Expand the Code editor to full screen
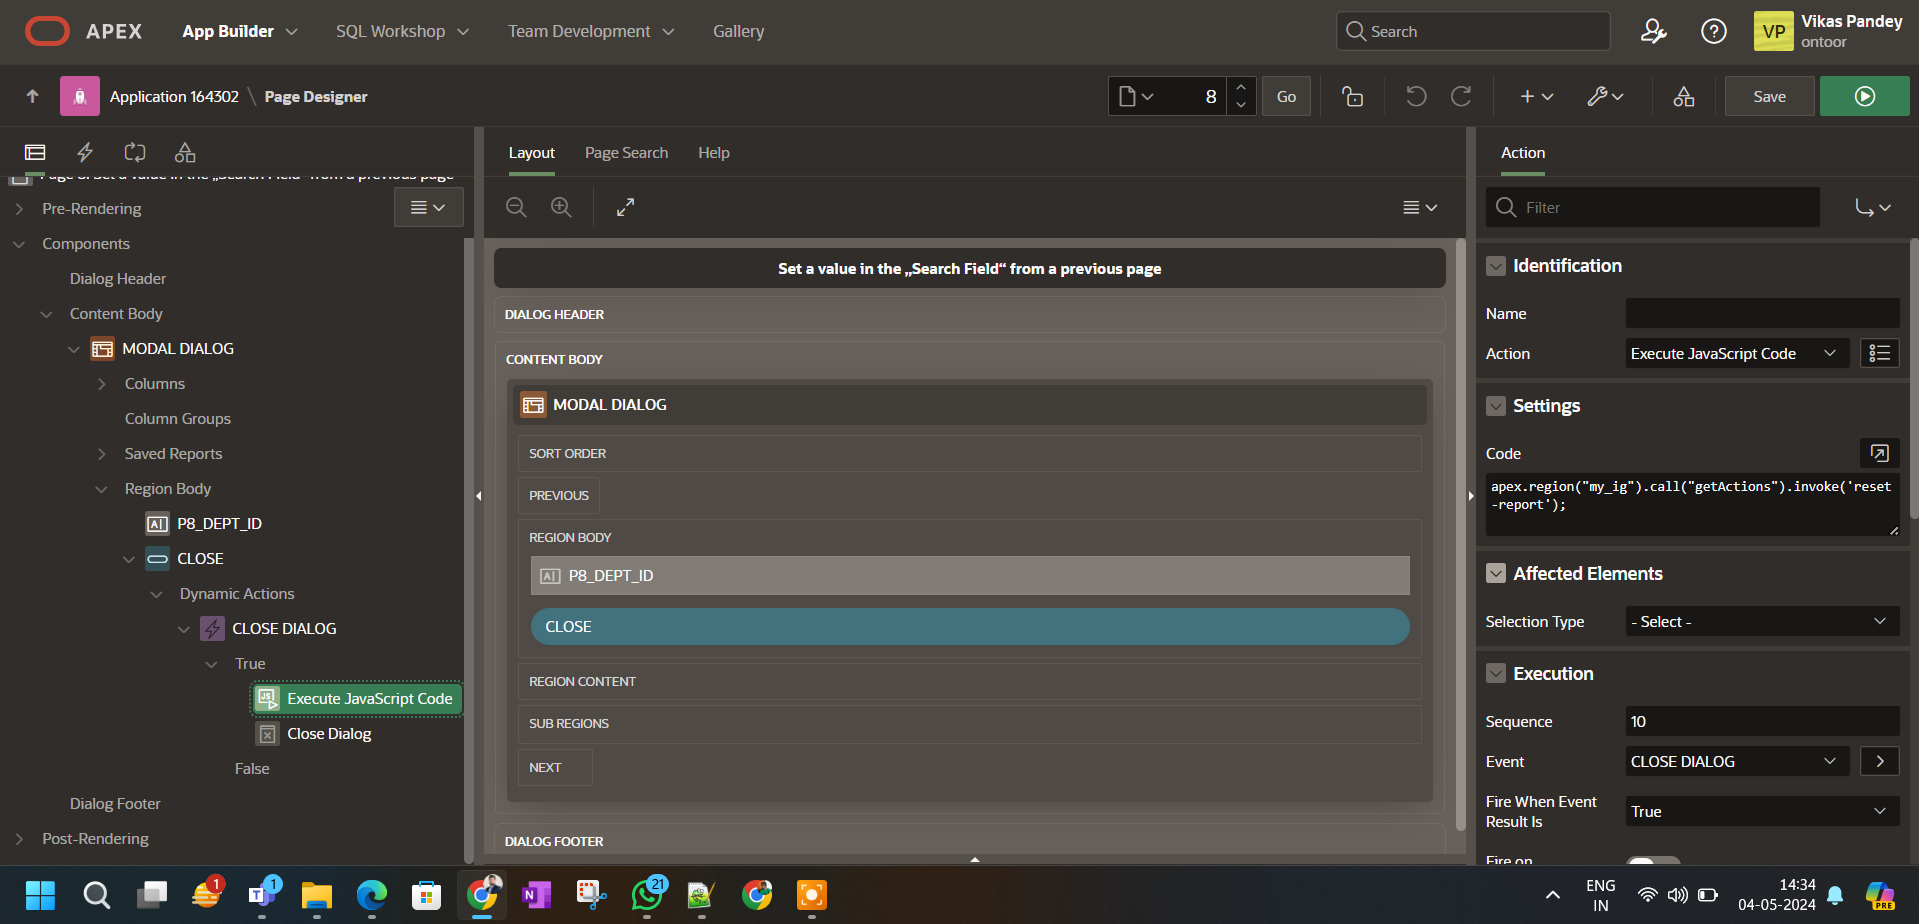 (1879, 453)
